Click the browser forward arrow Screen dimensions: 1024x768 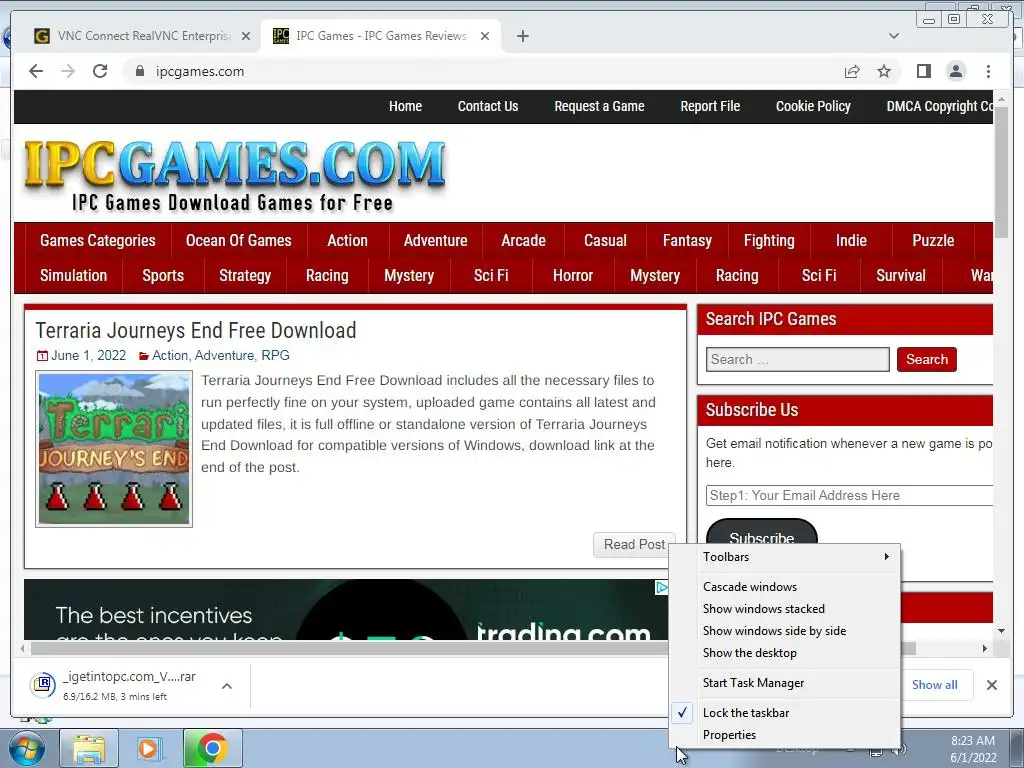click(68, 71)
